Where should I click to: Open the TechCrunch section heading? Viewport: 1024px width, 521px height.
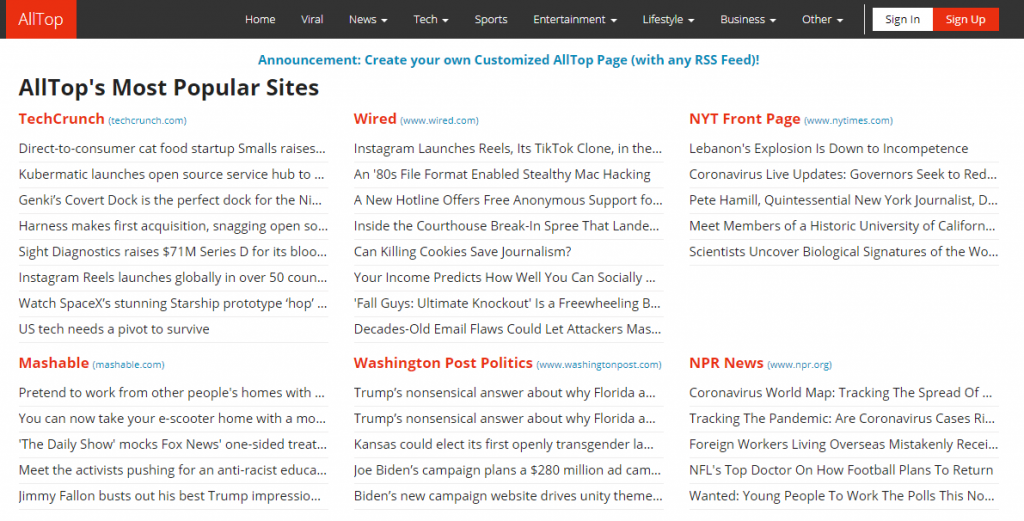[61, 119]
